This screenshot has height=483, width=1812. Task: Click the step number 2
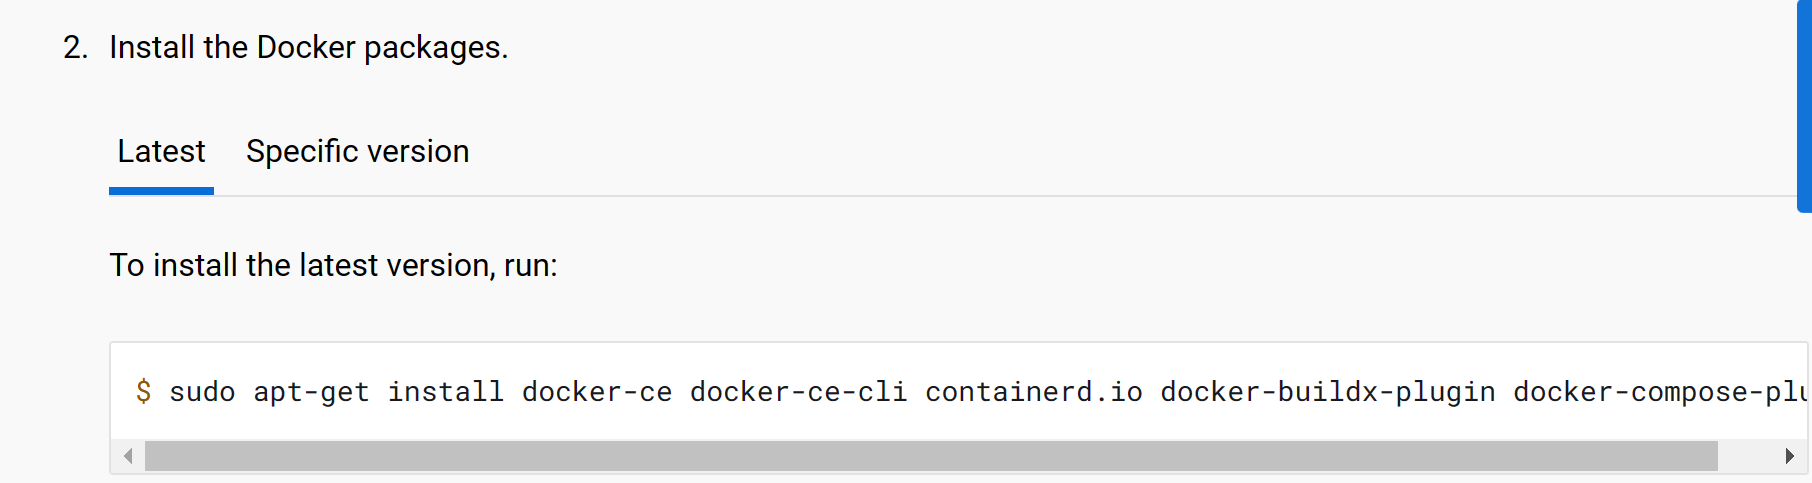tap(75, 47)
